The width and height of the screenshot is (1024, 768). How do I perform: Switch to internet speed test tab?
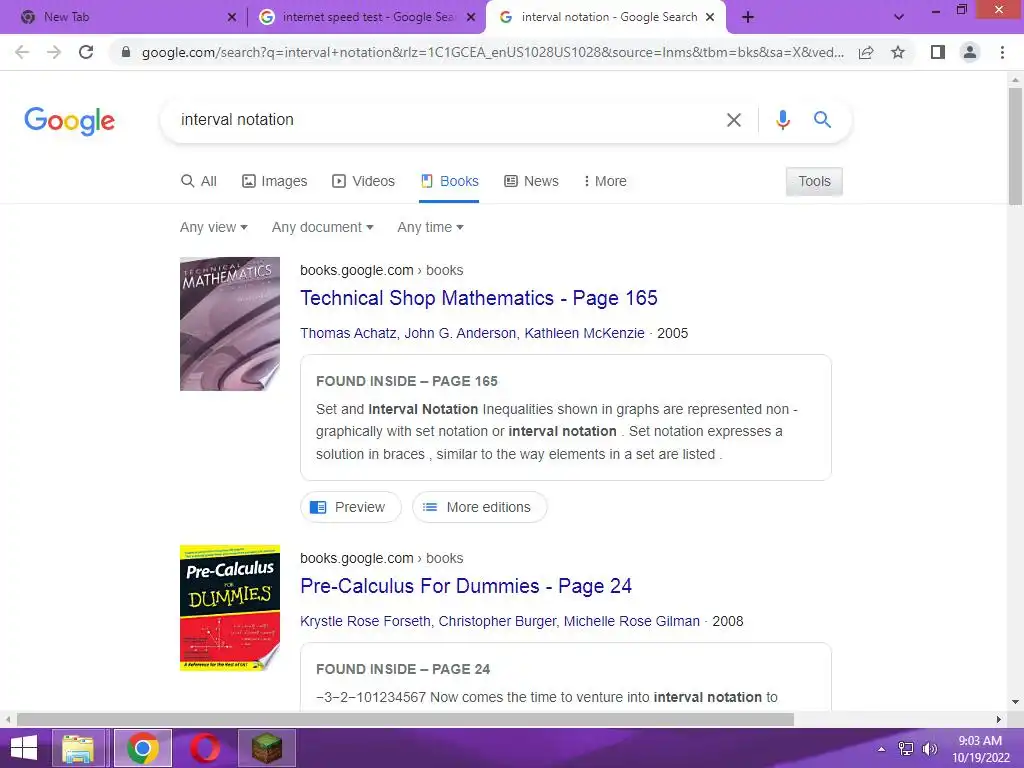(366, 17)
